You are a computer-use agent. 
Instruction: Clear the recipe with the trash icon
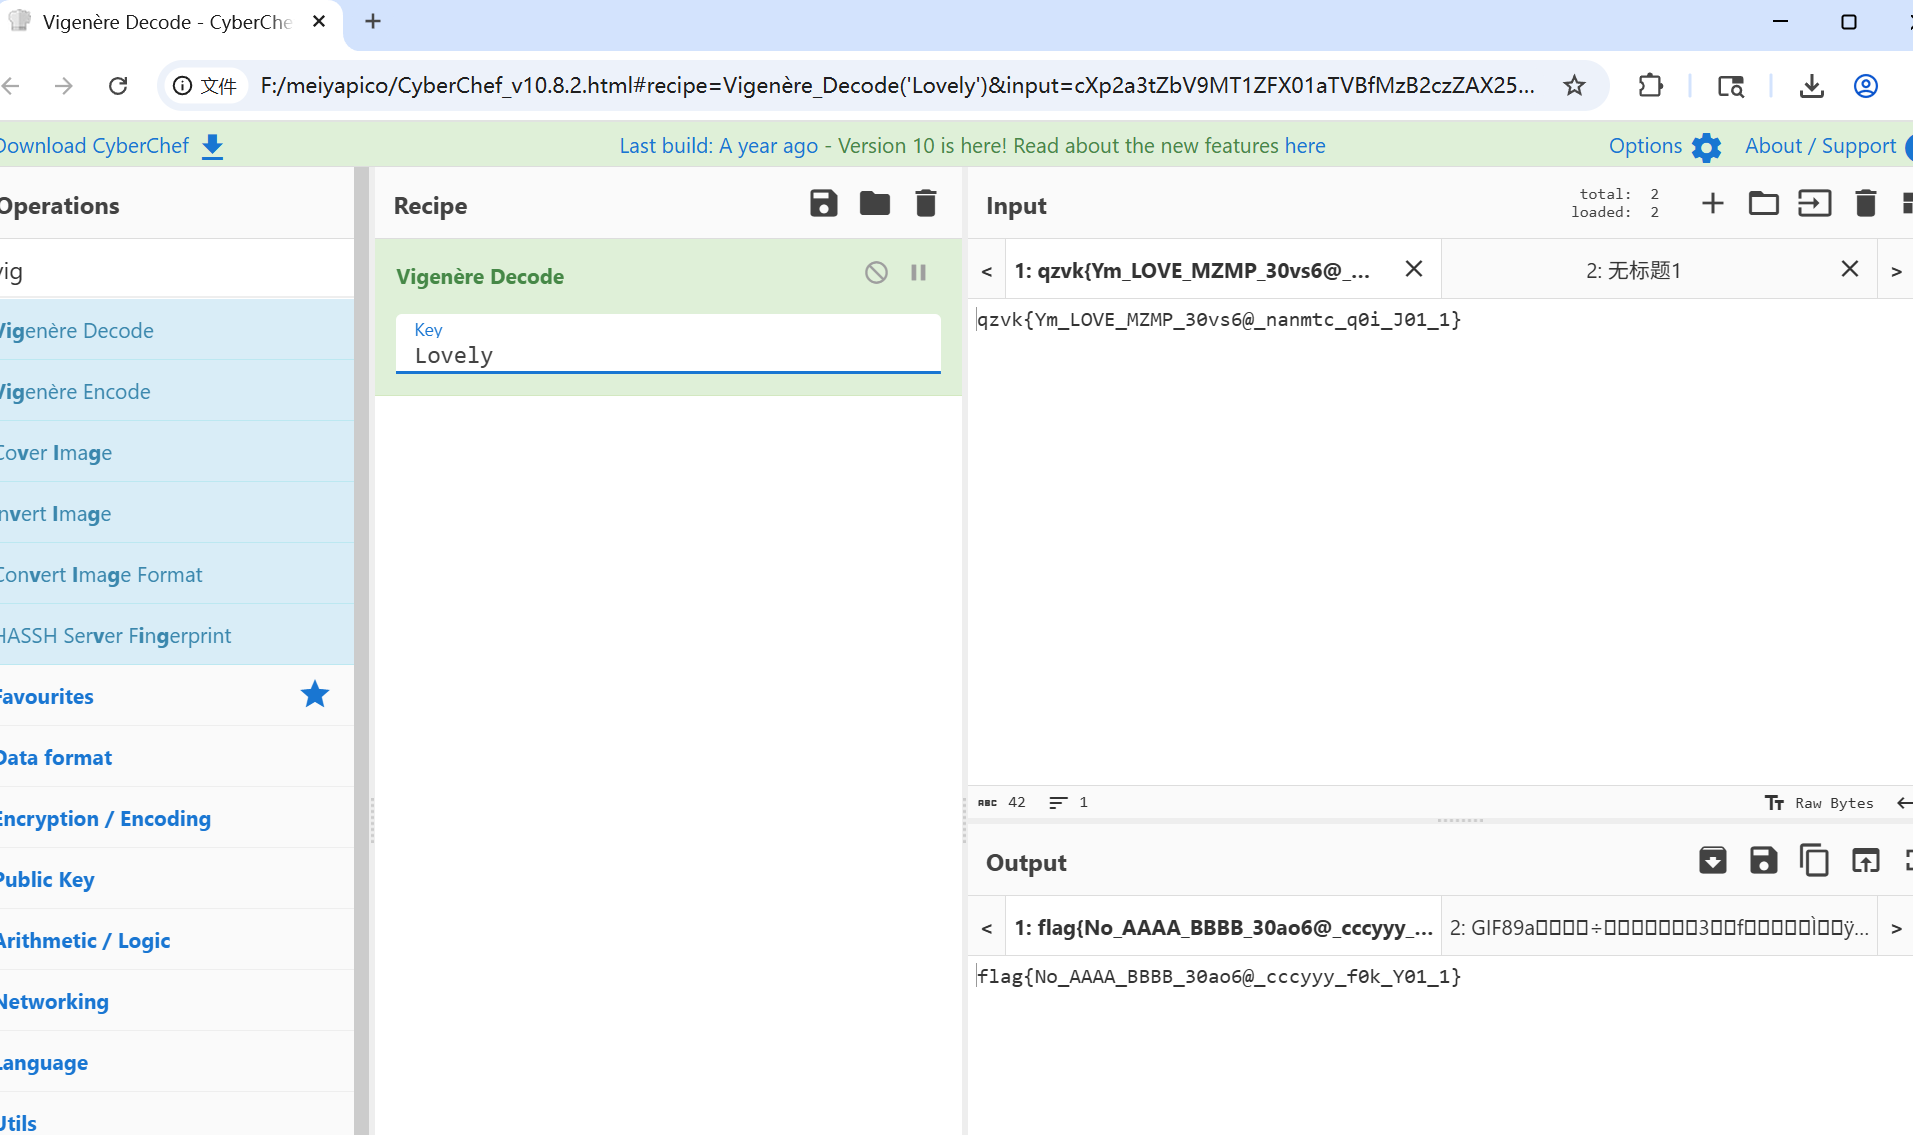click(x=926, y=204)
